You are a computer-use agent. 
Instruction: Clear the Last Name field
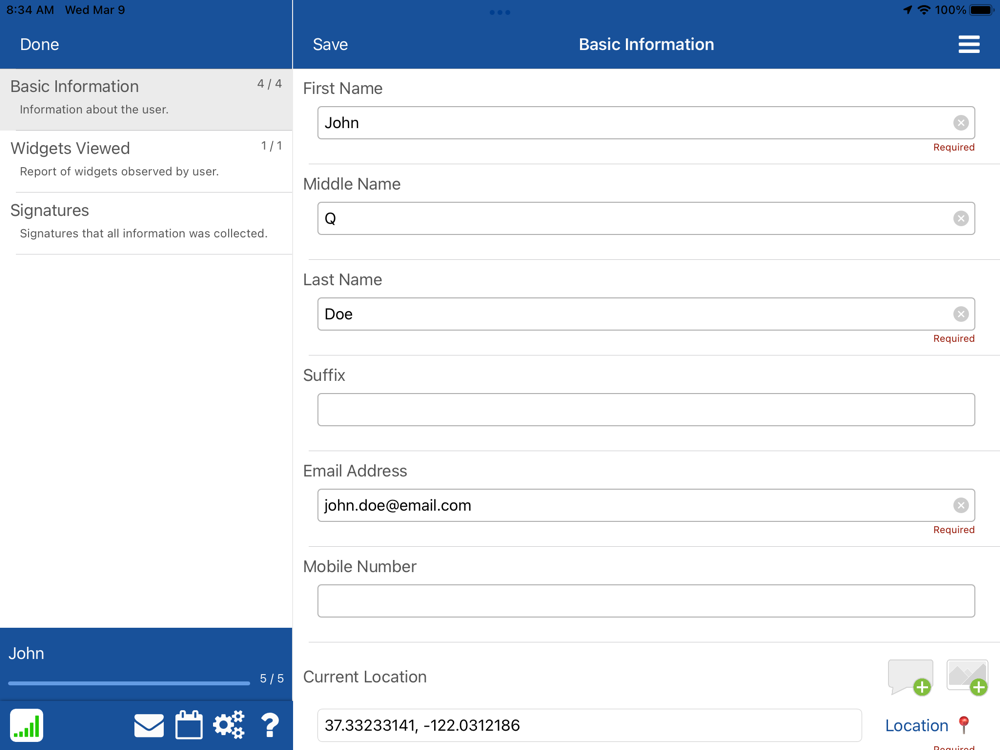point(960,314)
